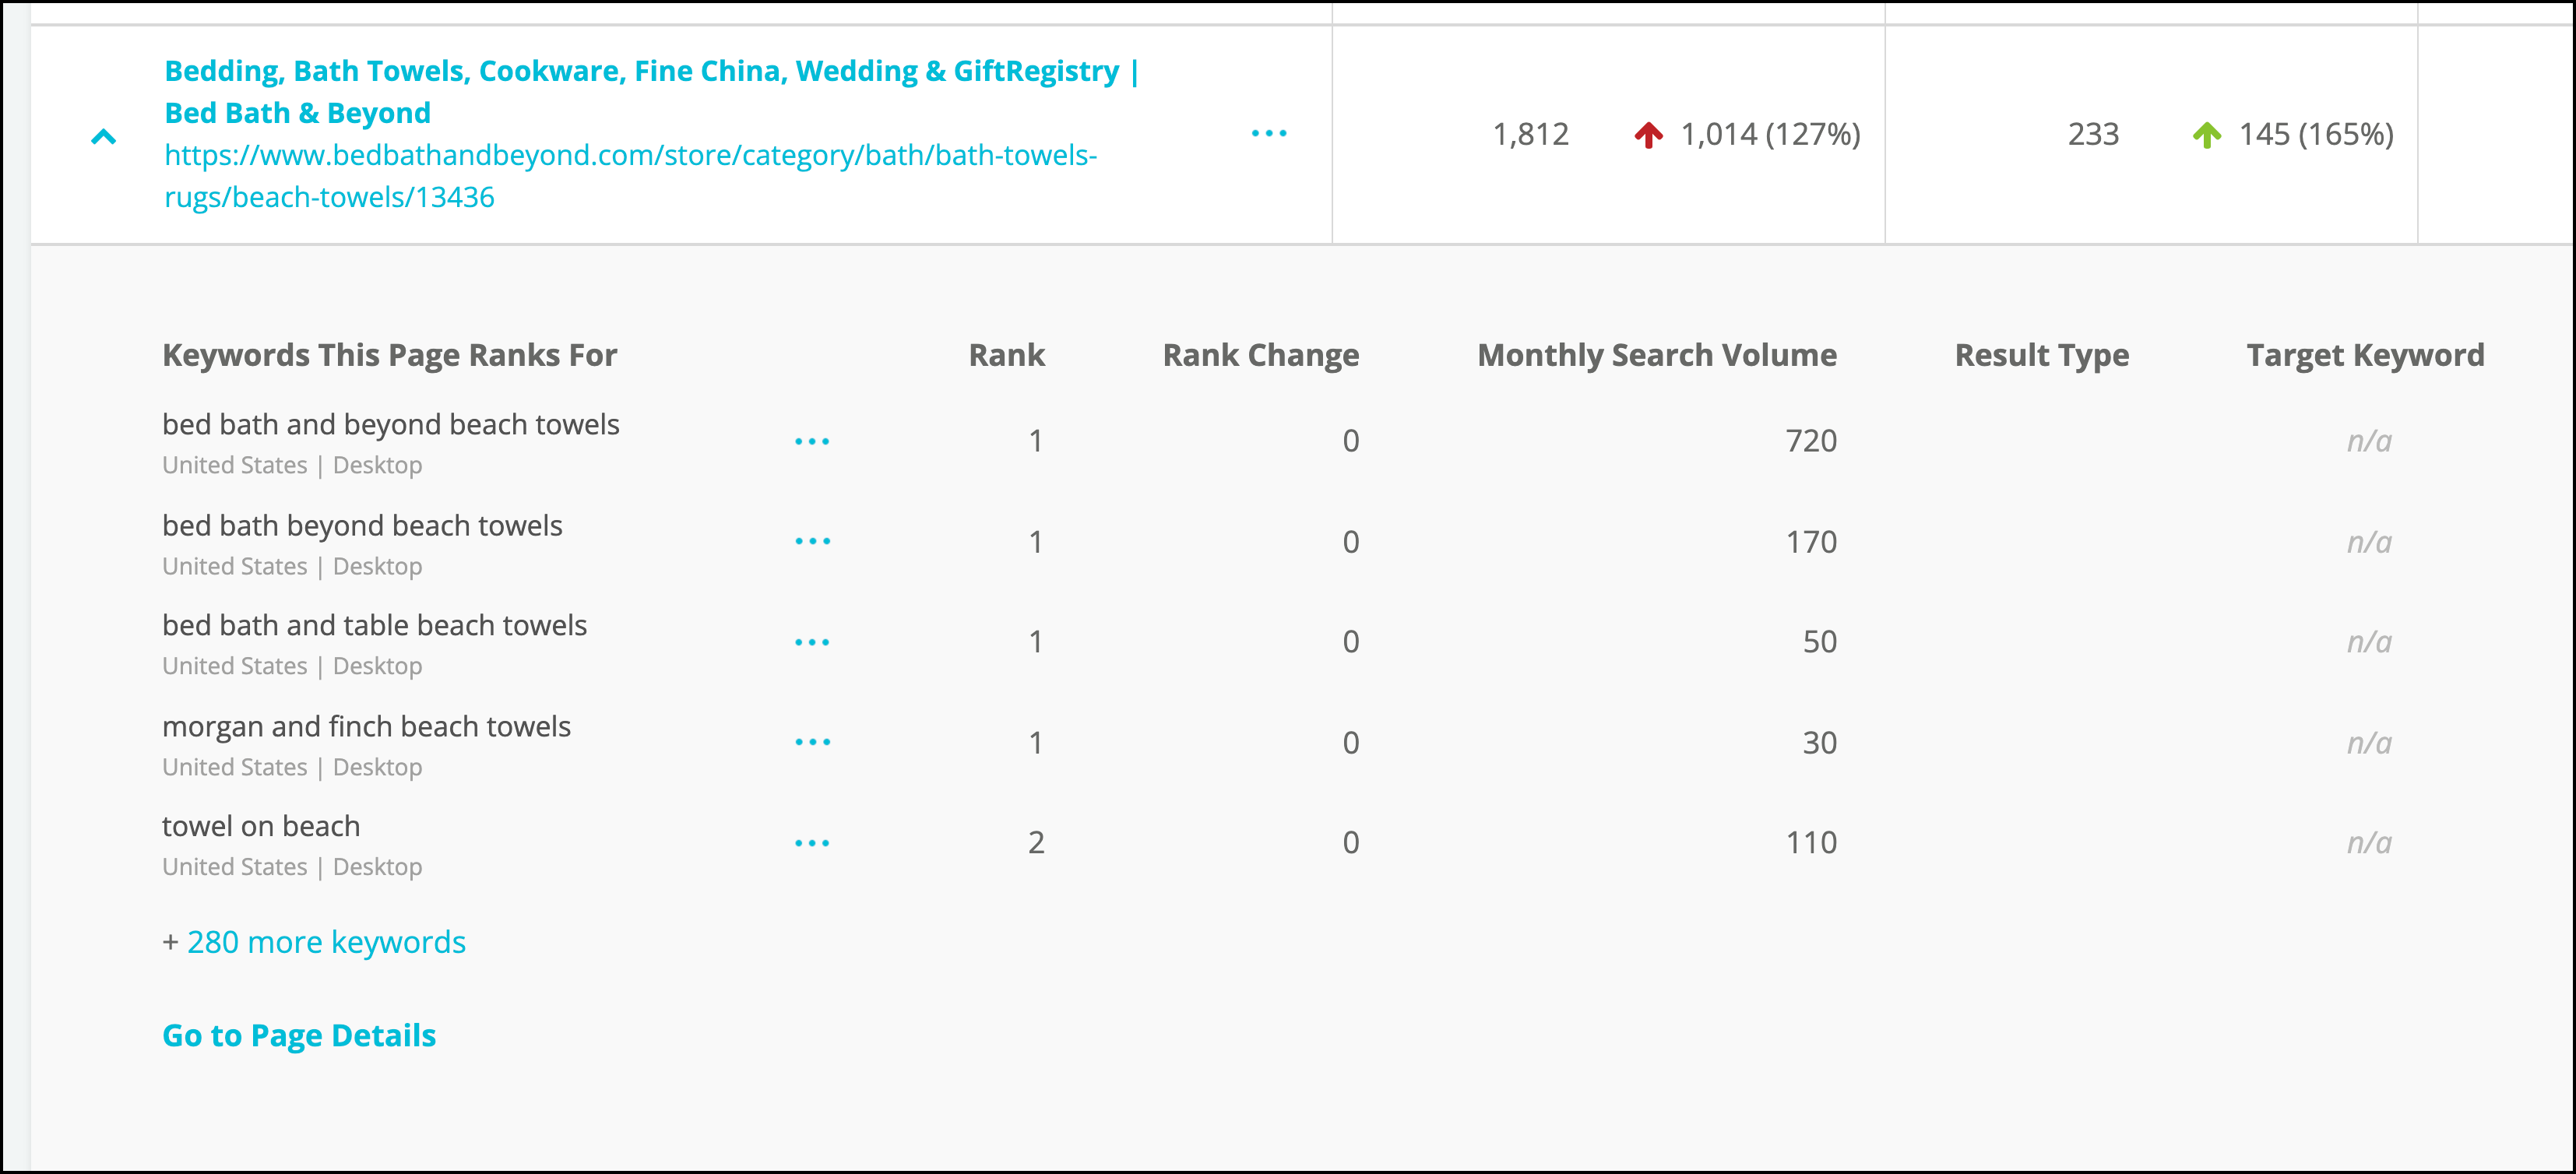Screen dimensions: 2576x1174
Task: Select keyword 'bed bath and beyond beach towels'
Action: (x=391, y=424)
